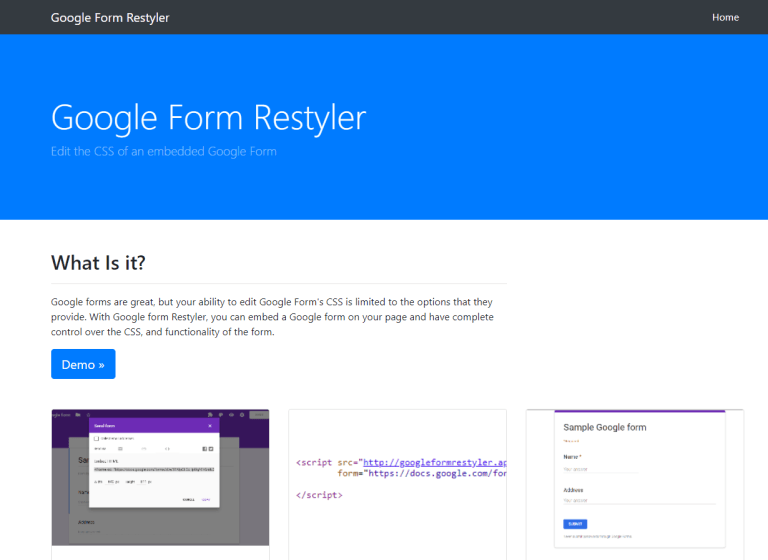Image resolution: width=768 pixels, height=560 pixels.
Task: Click the Demo » button
Action: pyautogui.click(x=83, y=364)
